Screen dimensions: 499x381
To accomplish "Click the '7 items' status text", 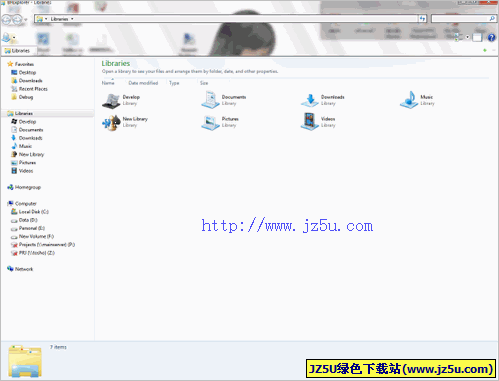I will [58, 347].
